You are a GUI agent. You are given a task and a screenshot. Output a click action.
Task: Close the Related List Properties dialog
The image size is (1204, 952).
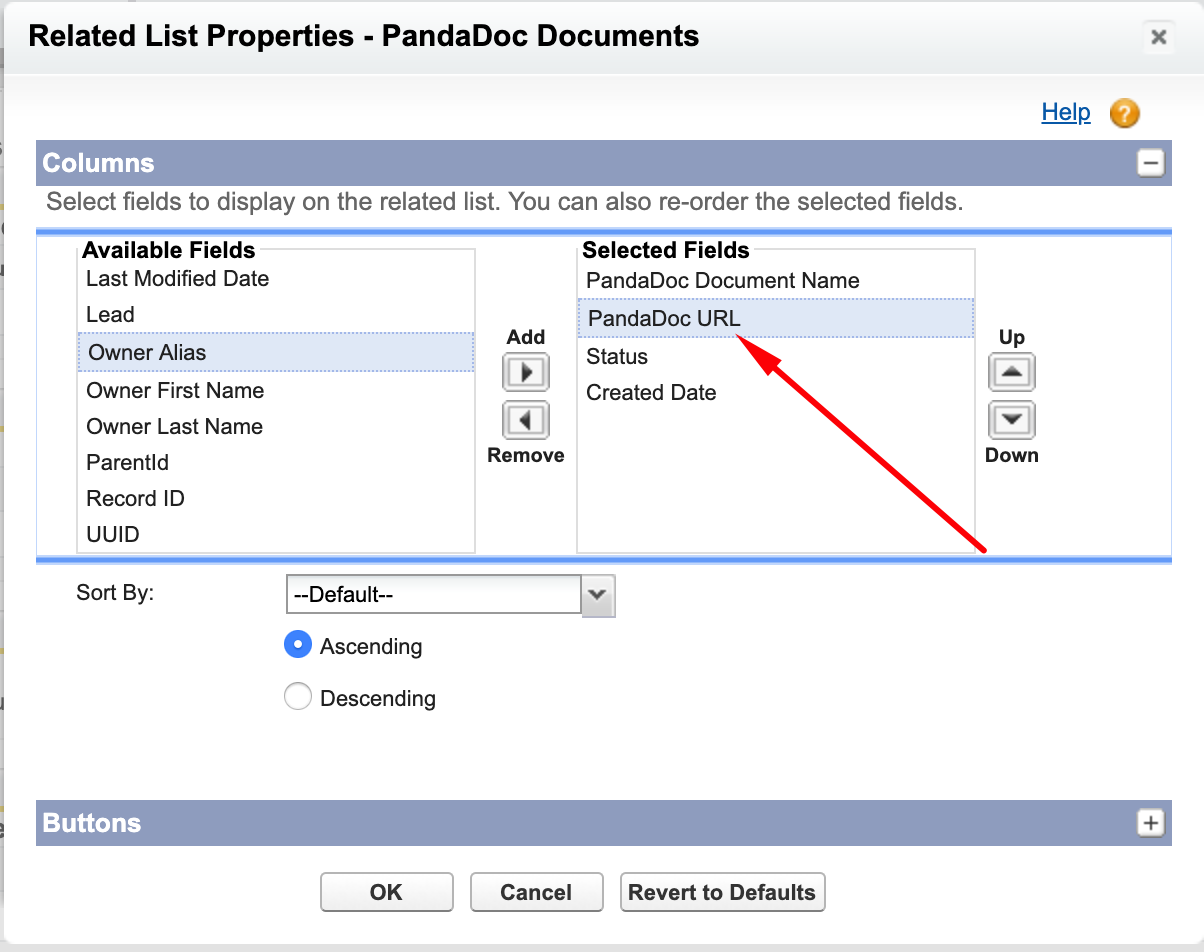[1158, 38]
